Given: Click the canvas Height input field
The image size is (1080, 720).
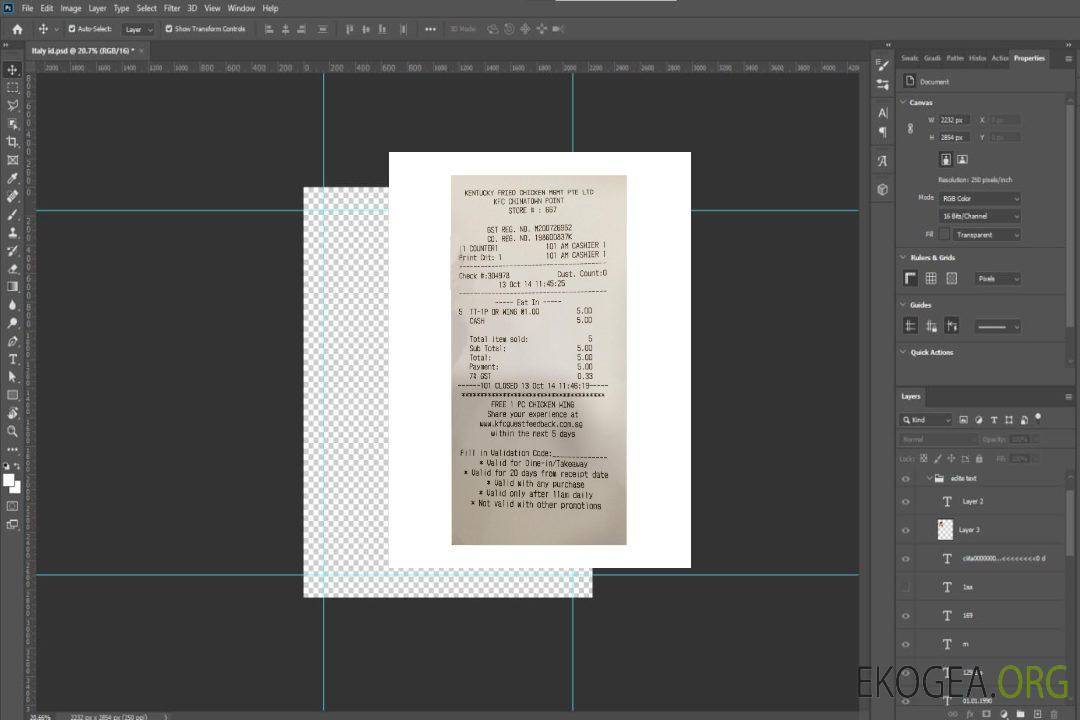Looking at the screenshot, I should (954, 138).
